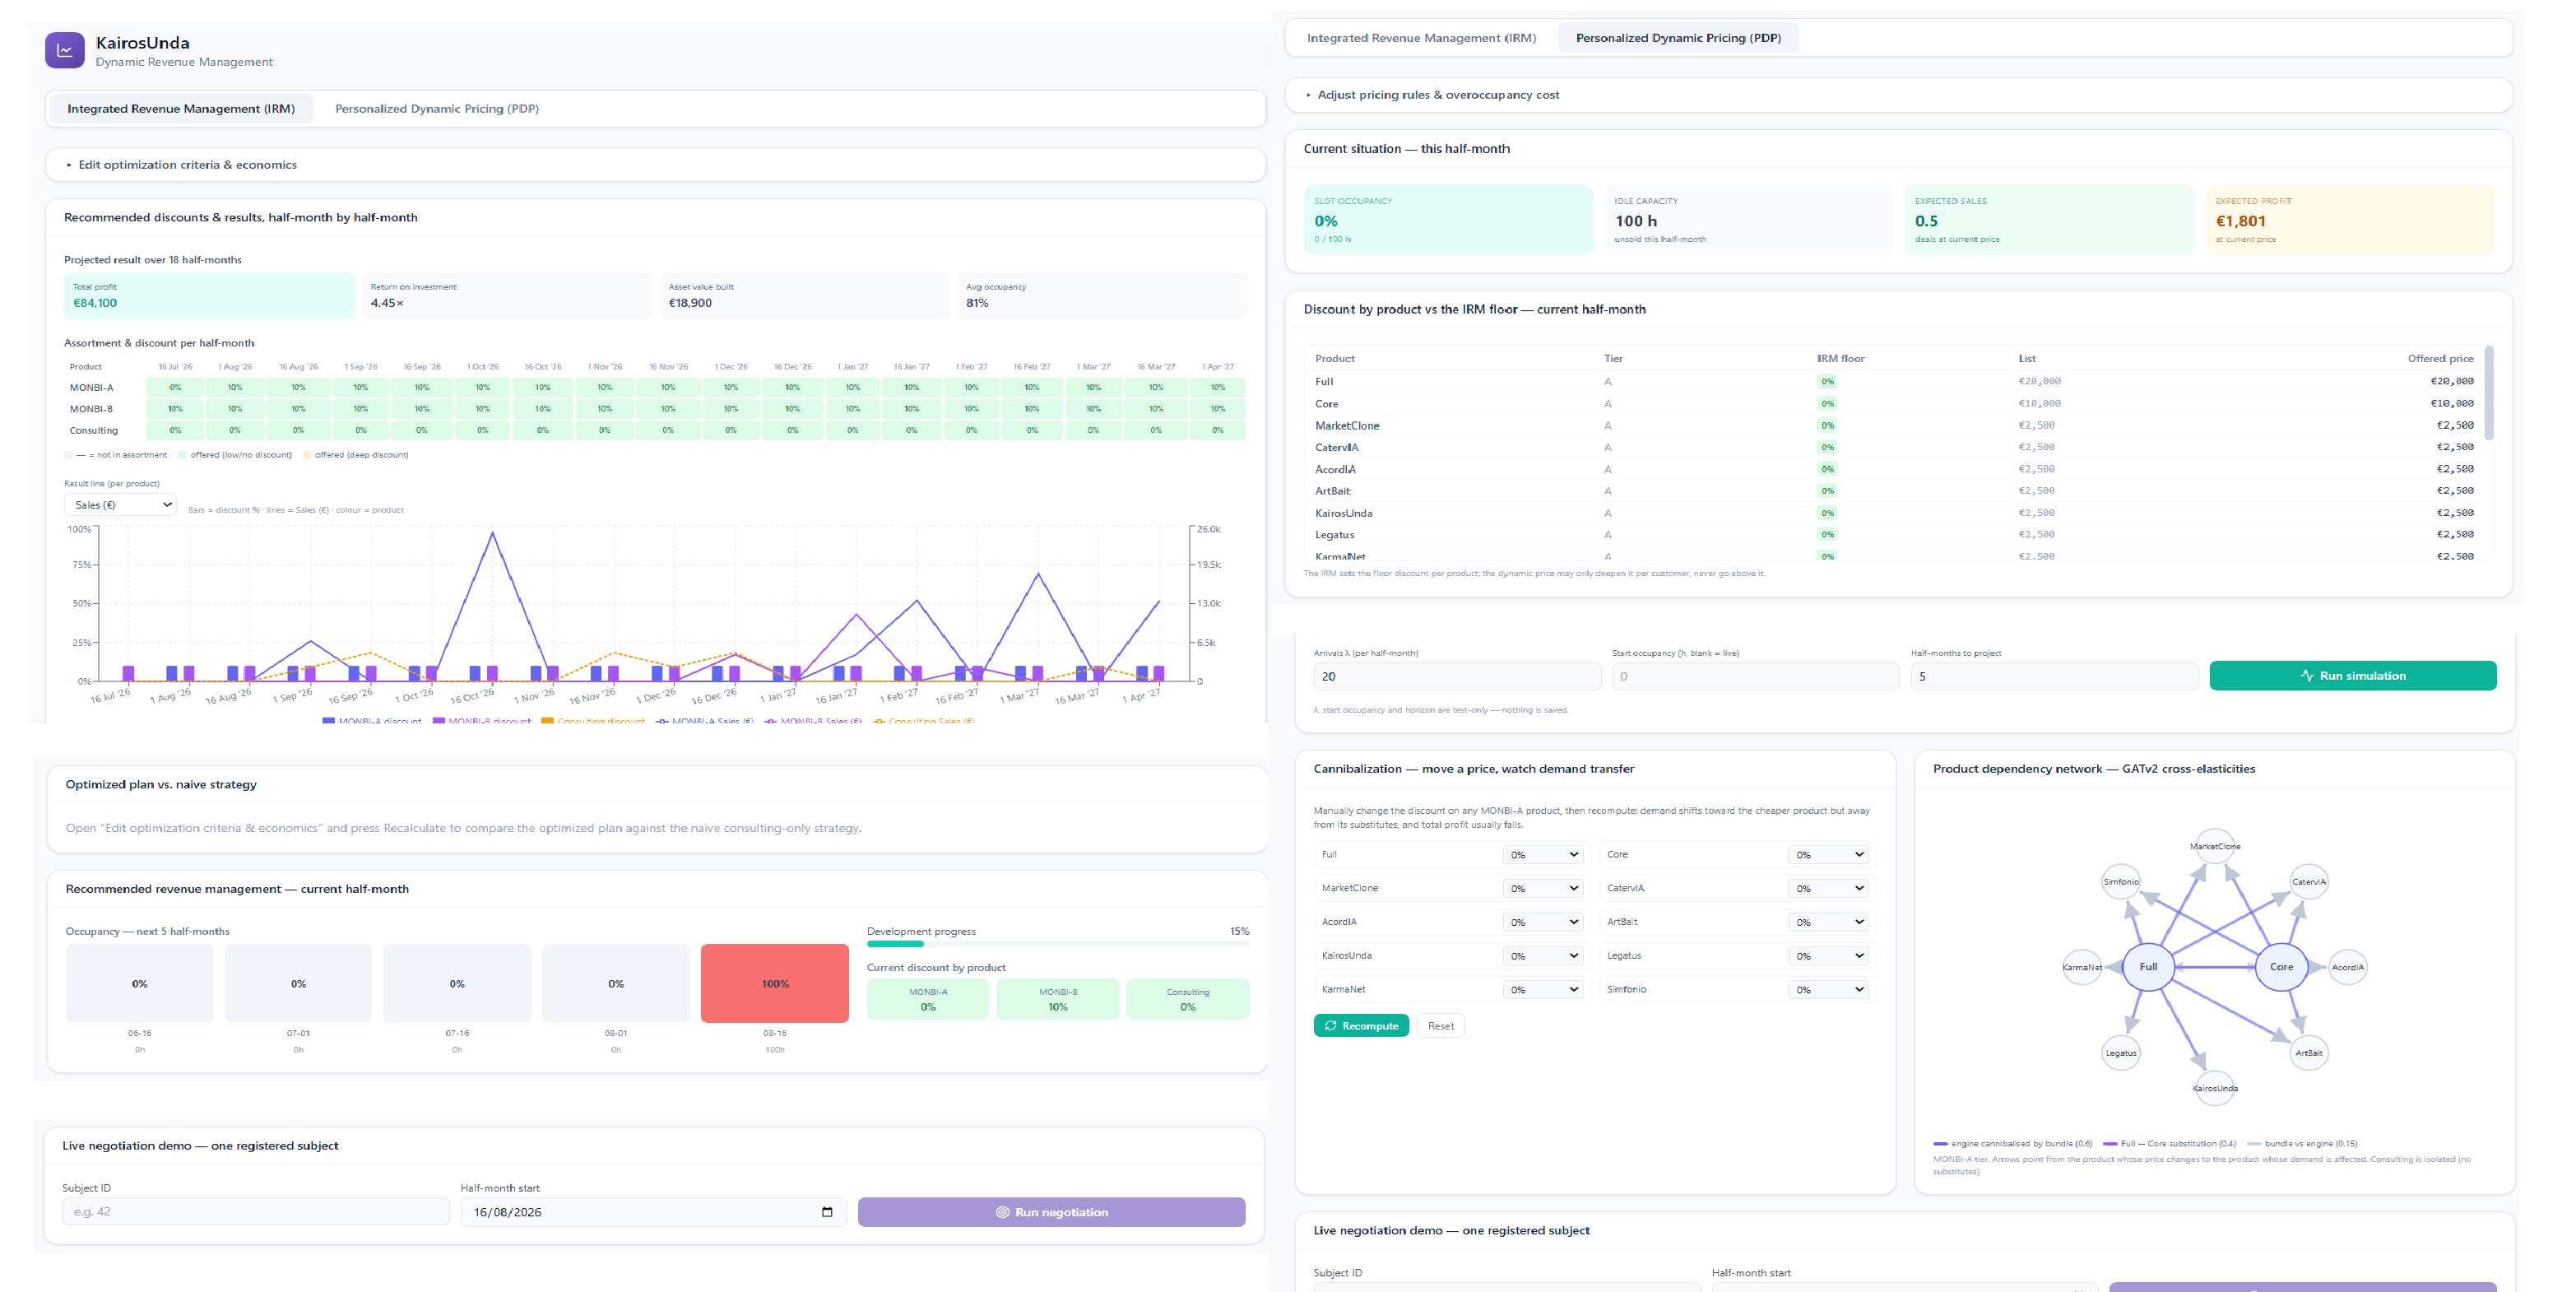The image size is (2576, 1292).
Task: Click the Run simulation pulse icon
Action: point(2307,676)
